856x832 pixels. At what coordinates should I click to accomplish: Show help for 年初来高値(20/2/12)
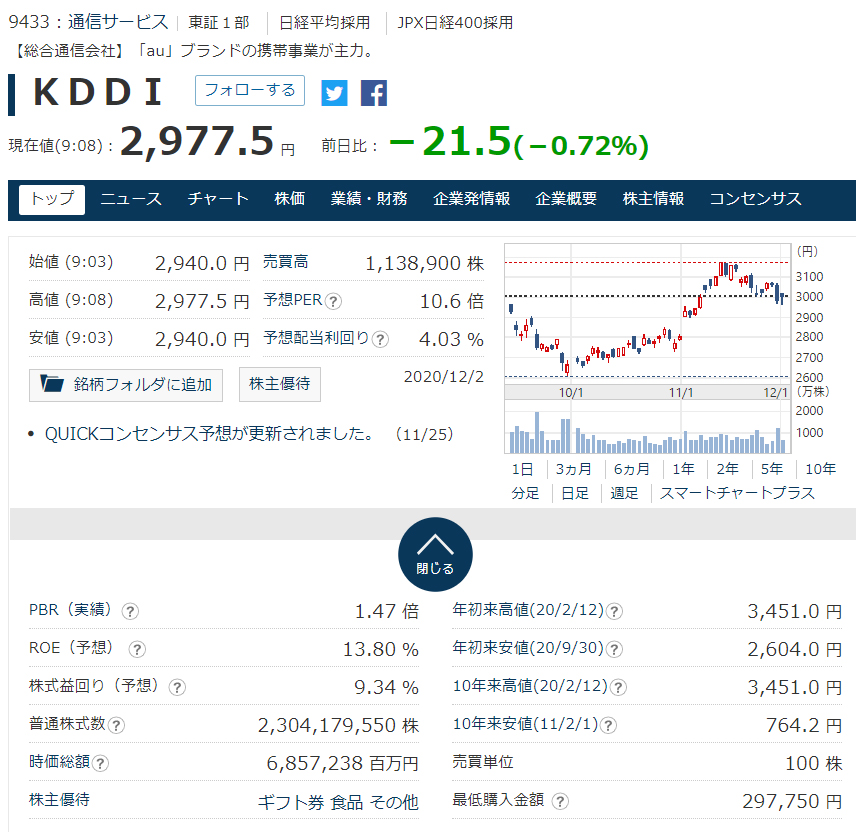coord(614,611)
